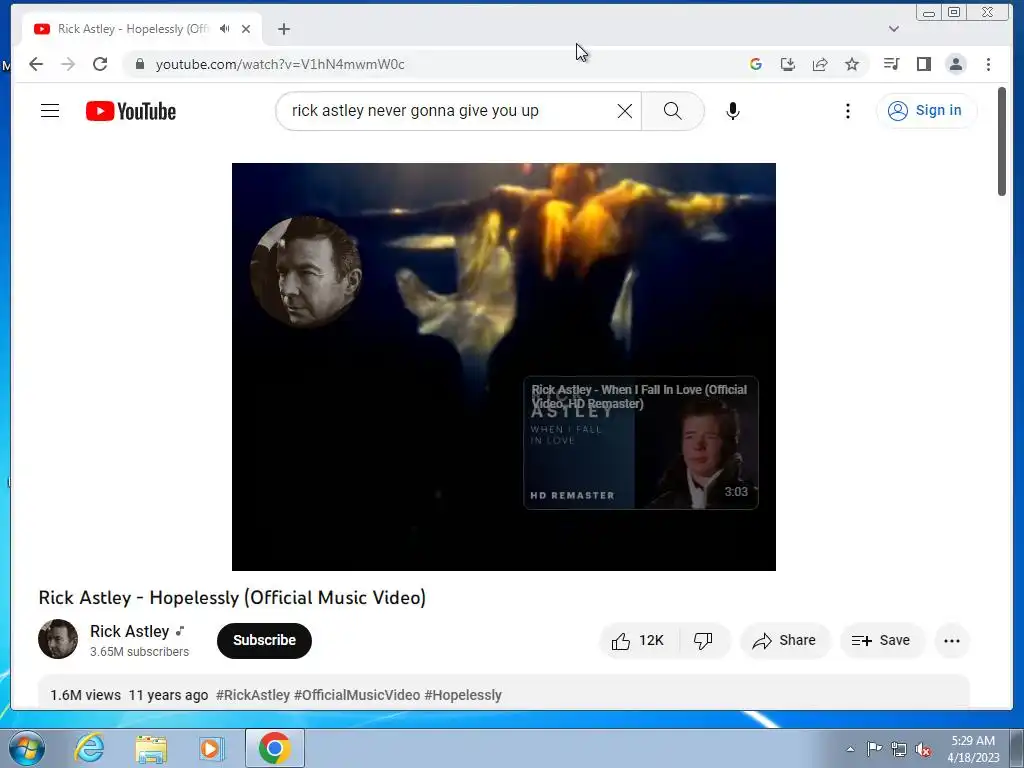
Task: Click the browser forward arrow
Action: [x=68, y=64]
